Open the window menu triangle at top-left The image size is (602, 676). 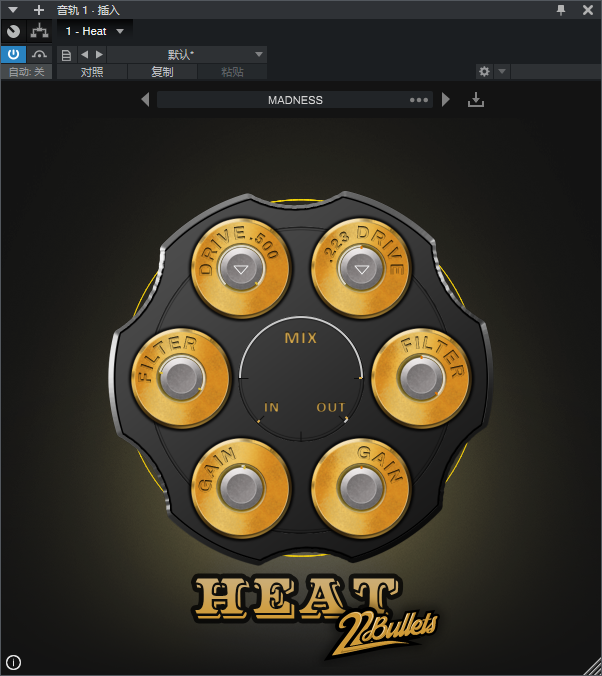pos(13,9)
